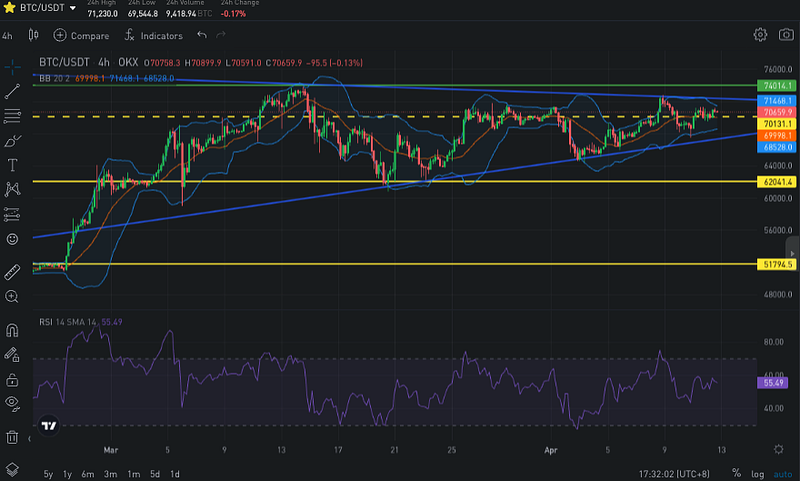Delete drawings with the trash icon
Screen dimensions: 800x481
pos(12,436)
